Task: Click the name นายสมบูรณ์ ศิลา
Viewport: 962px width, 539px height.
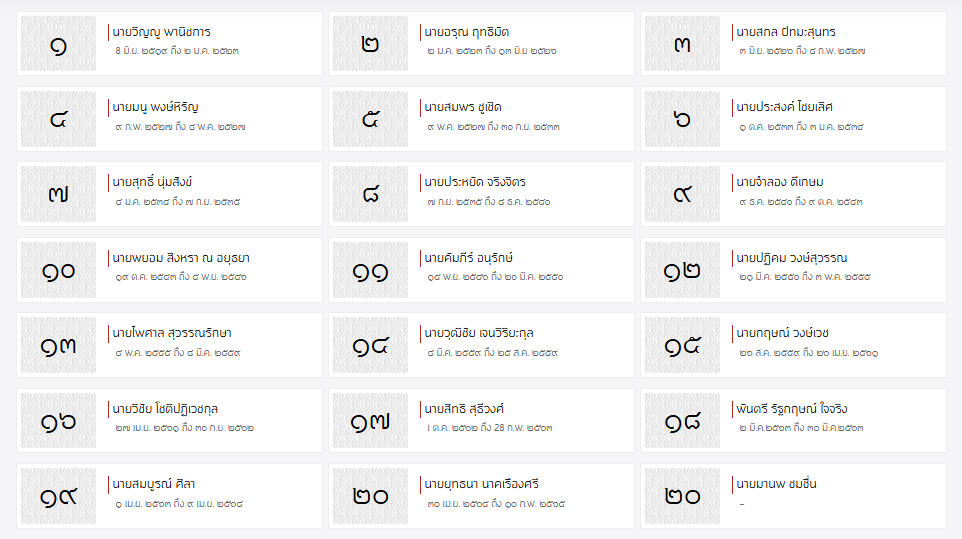Action: (154, 484)
